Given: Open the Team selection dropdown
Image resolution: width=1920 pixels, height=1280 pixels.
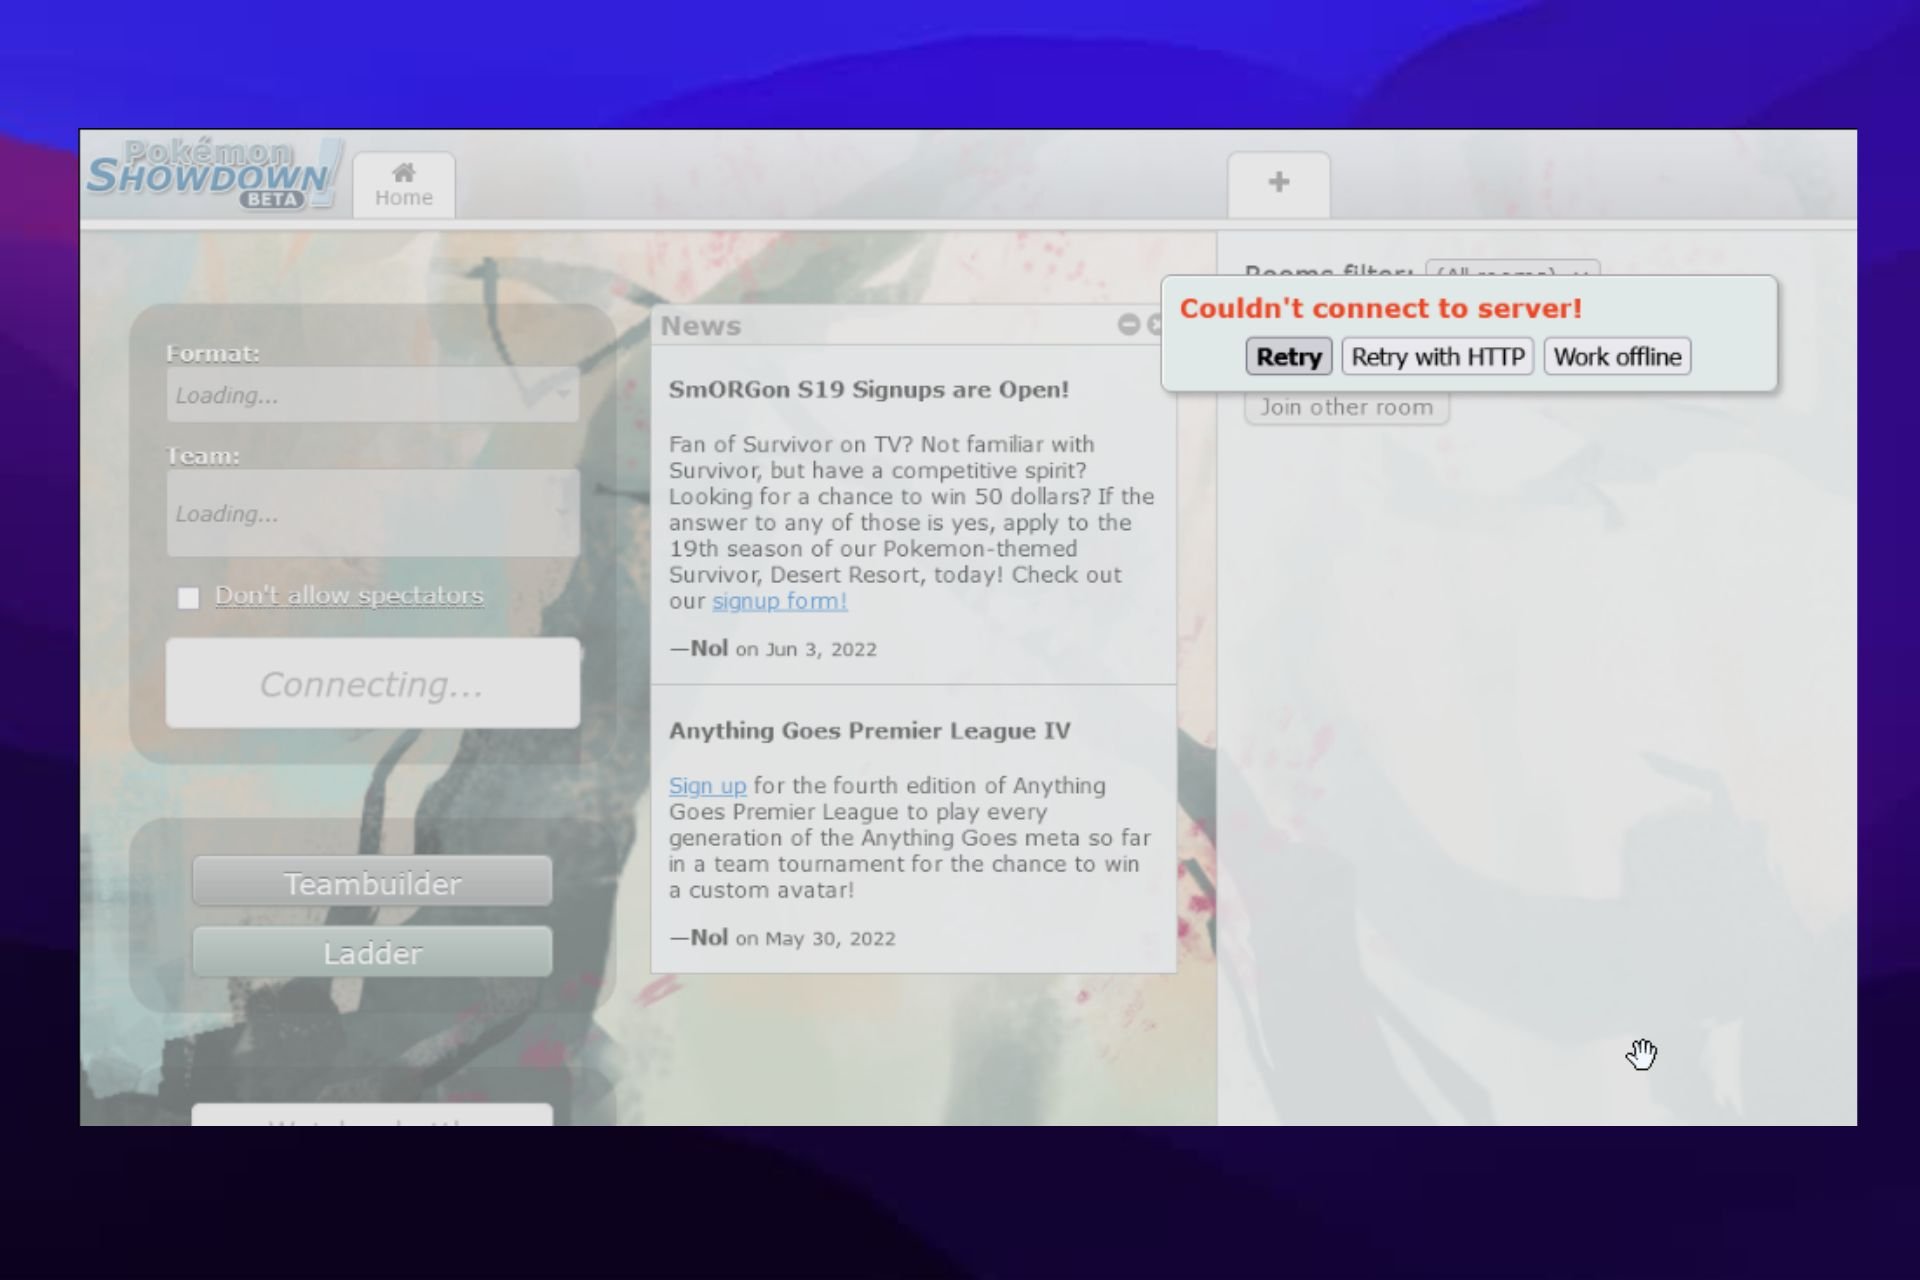Looking at the screenshot, I should 372,513.
